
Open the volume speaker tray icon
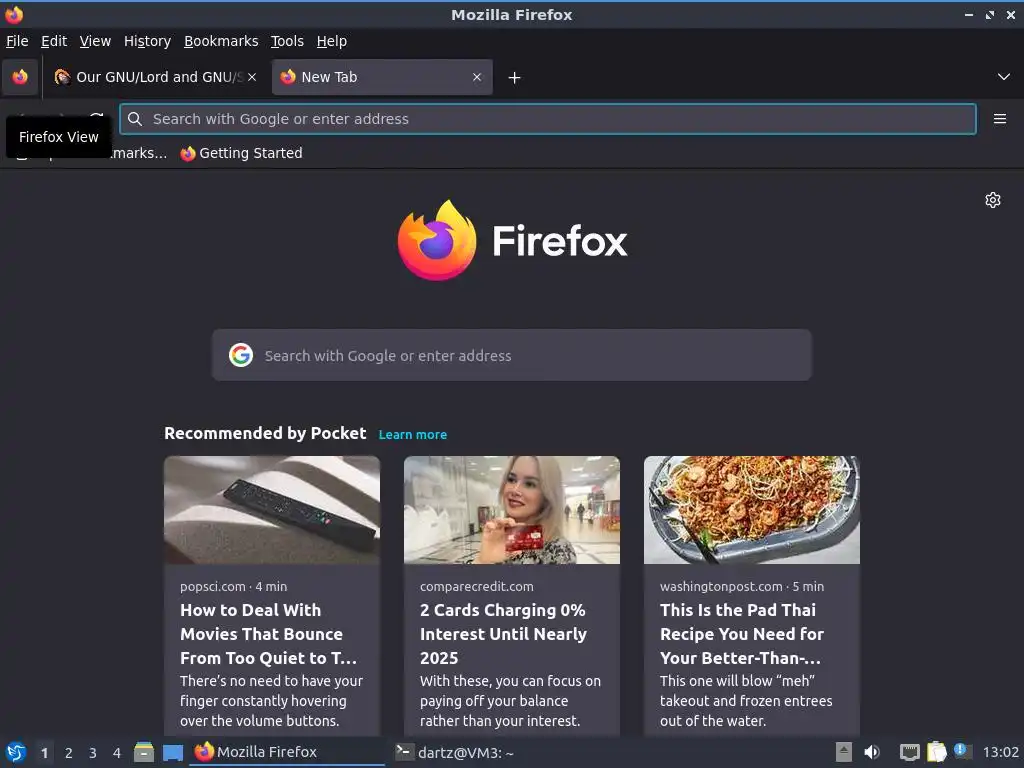pyautogui.click(x=872, y=752)
